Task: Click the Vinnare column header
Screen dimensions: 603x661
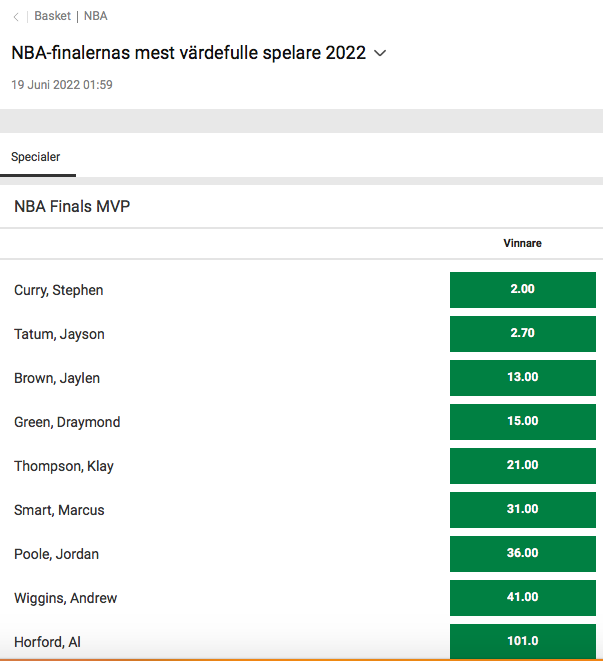Action: click(522, 243)
